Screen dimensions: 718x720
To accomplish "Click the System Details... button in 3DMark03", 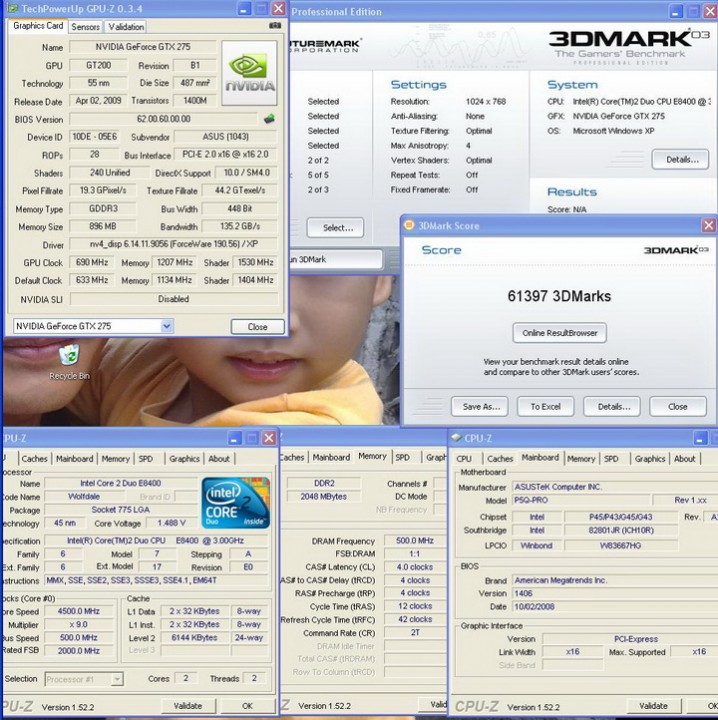I will tap(680, 159).
